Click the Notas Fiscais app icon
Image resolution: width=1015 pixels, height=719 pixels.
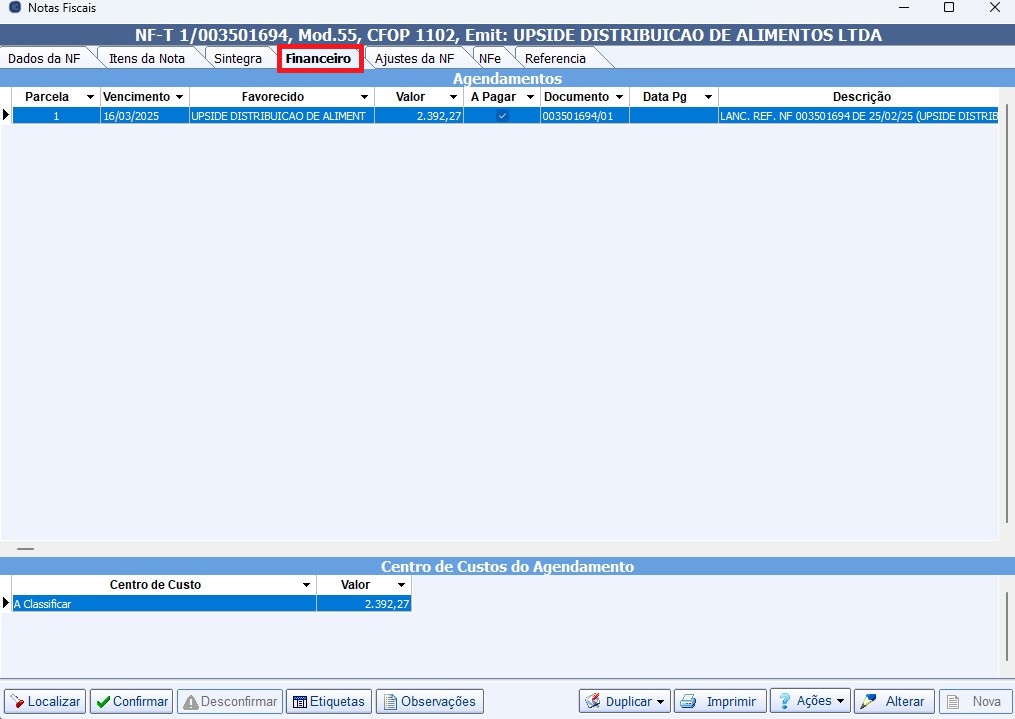[x=14, y=8]
